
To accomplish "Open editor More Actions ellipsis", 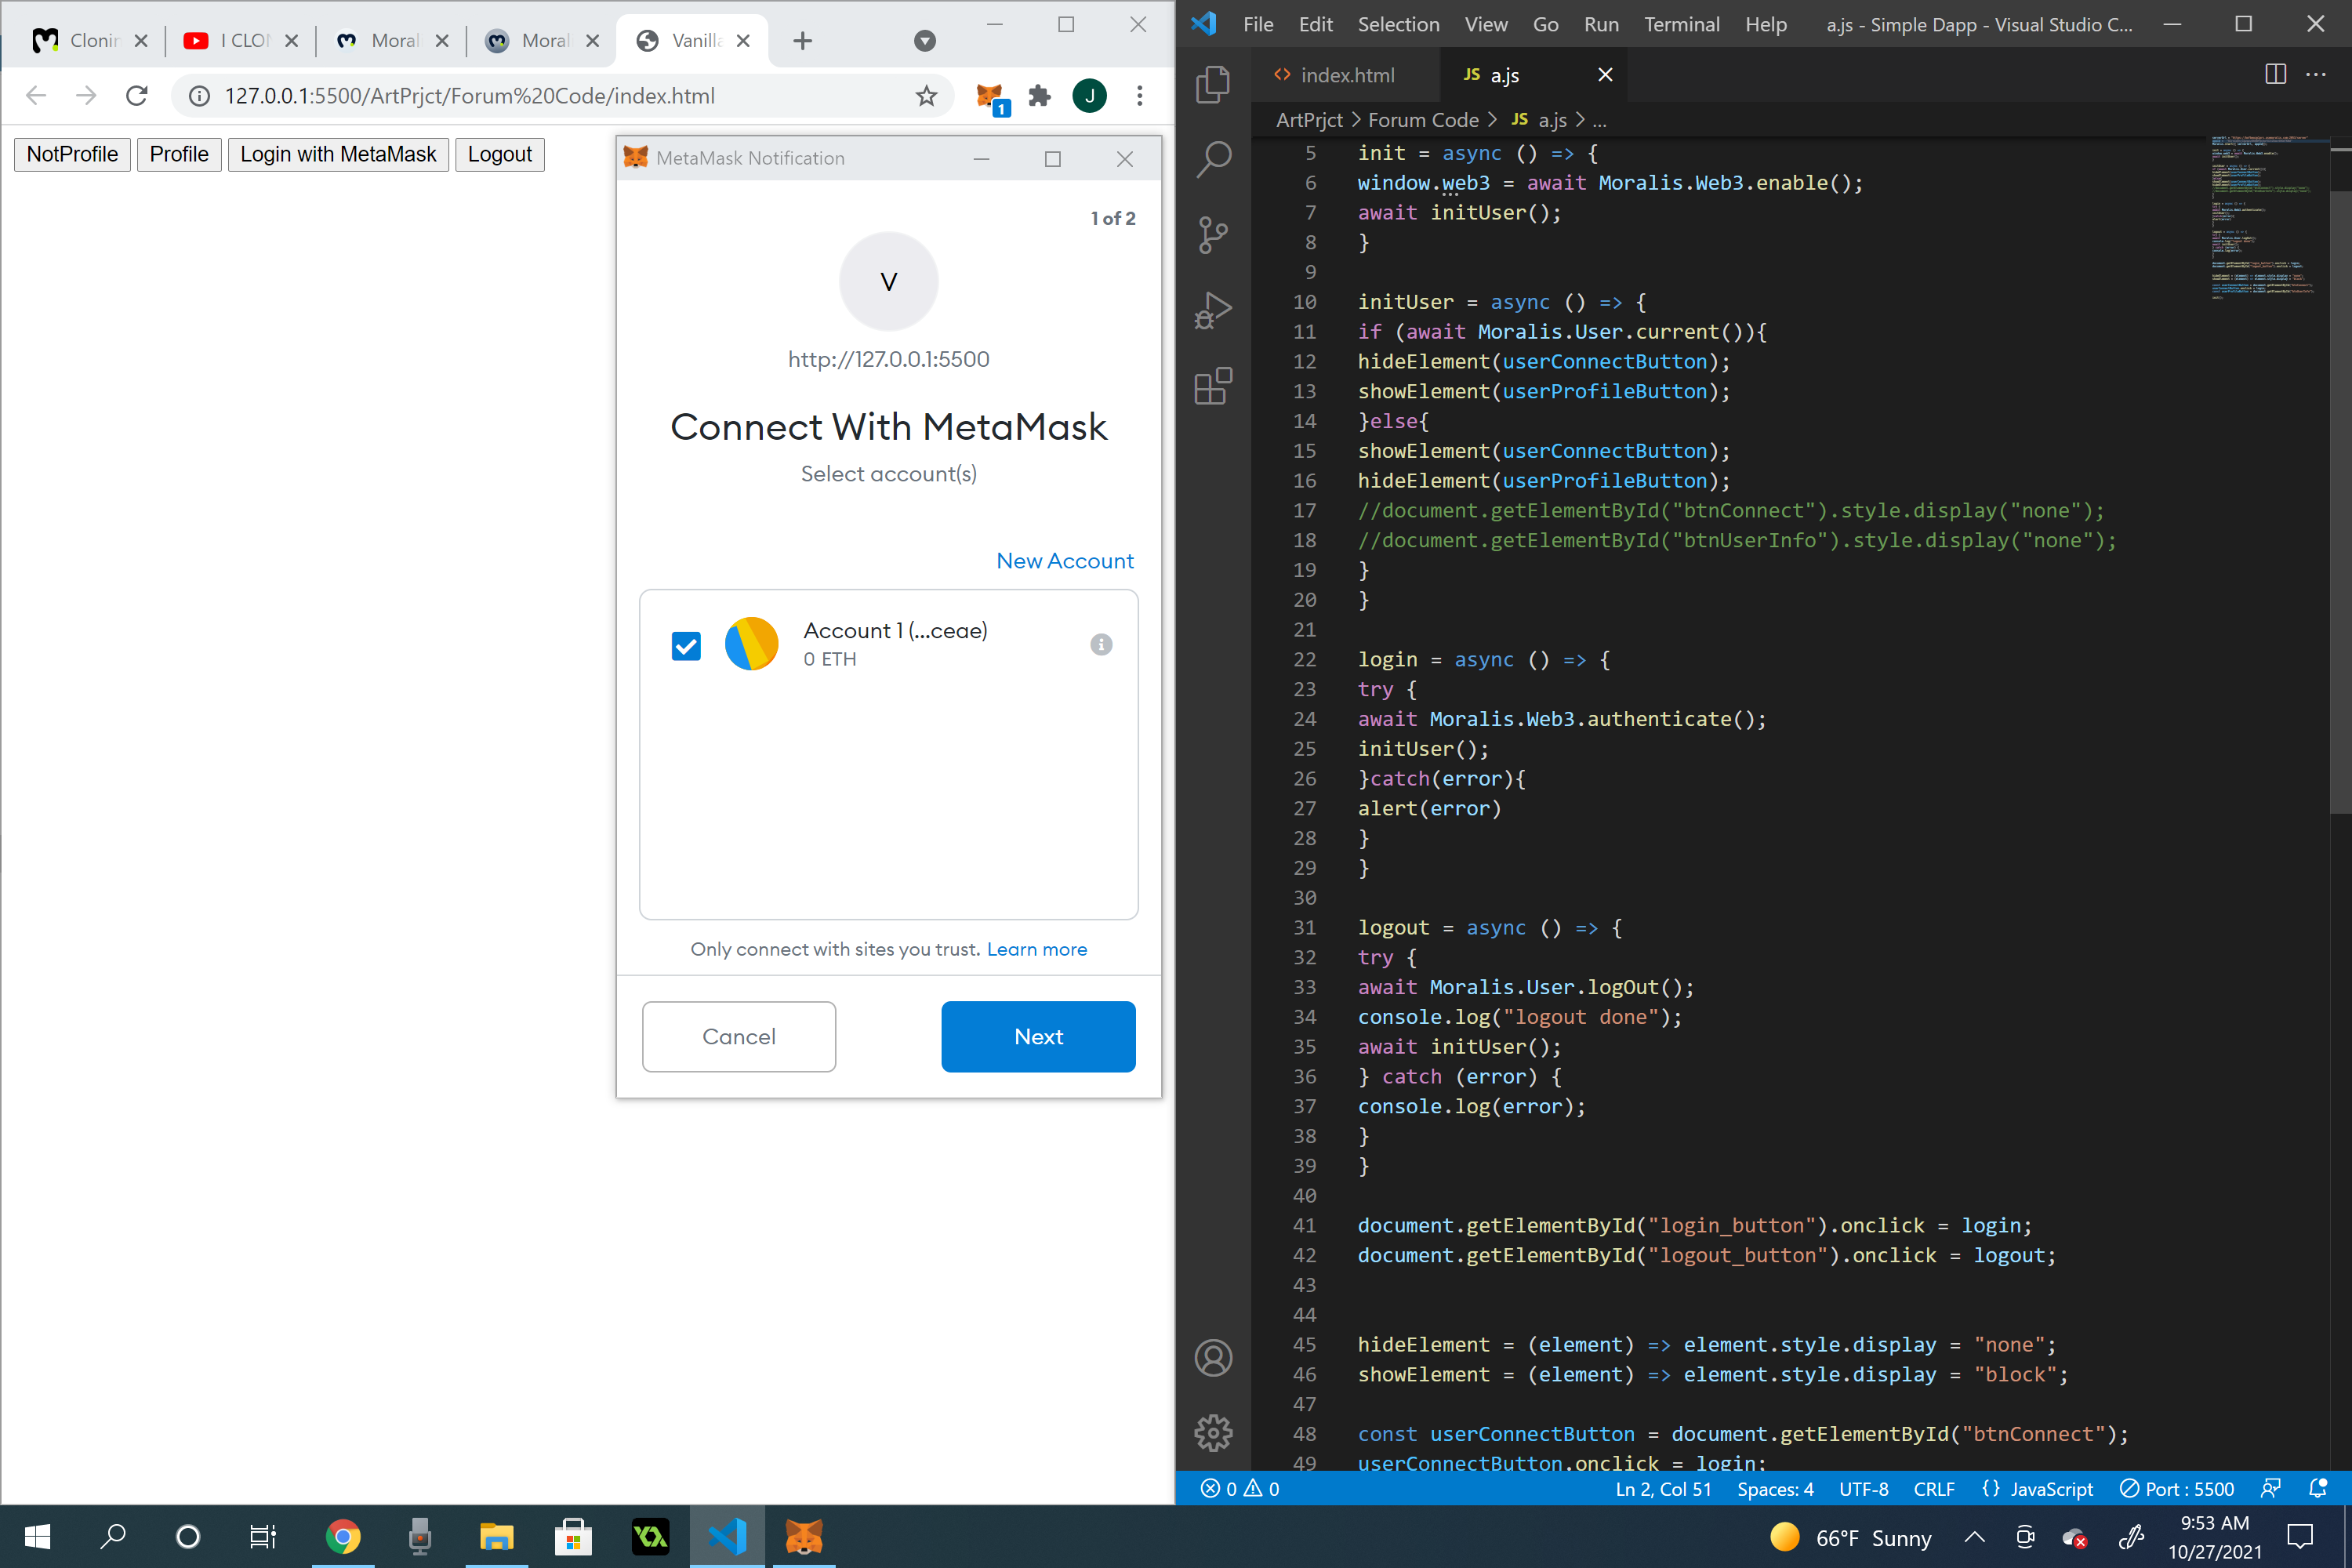I will tap(2316, 74).
